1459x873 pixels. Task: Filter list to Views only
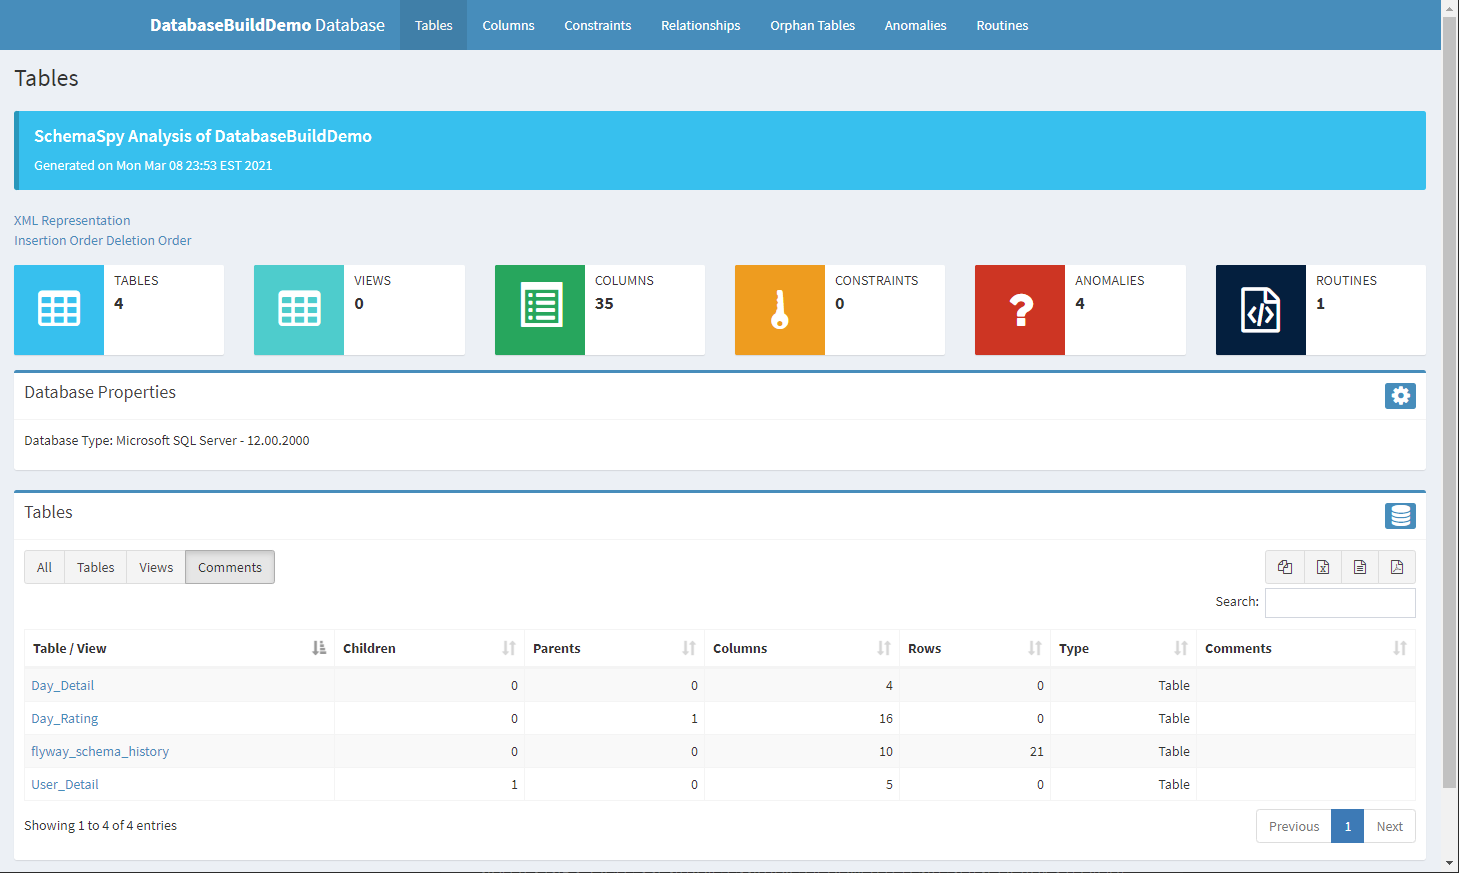[x=156, y=567]
